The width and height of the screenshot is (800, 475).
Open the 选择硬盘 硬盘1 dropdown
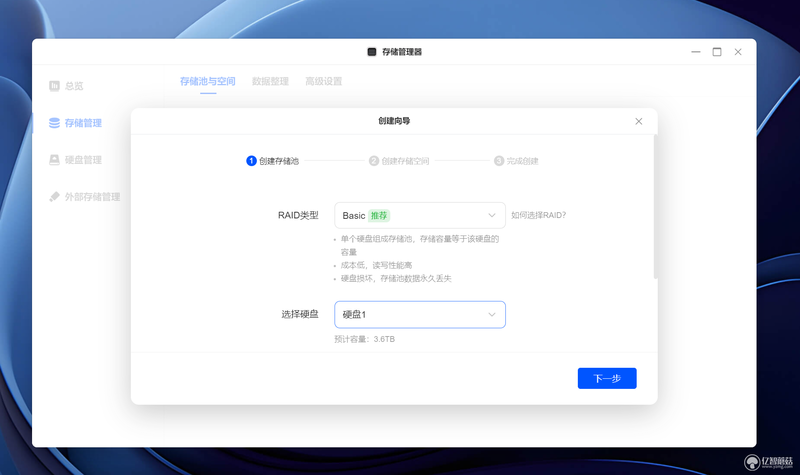[419, 315]
